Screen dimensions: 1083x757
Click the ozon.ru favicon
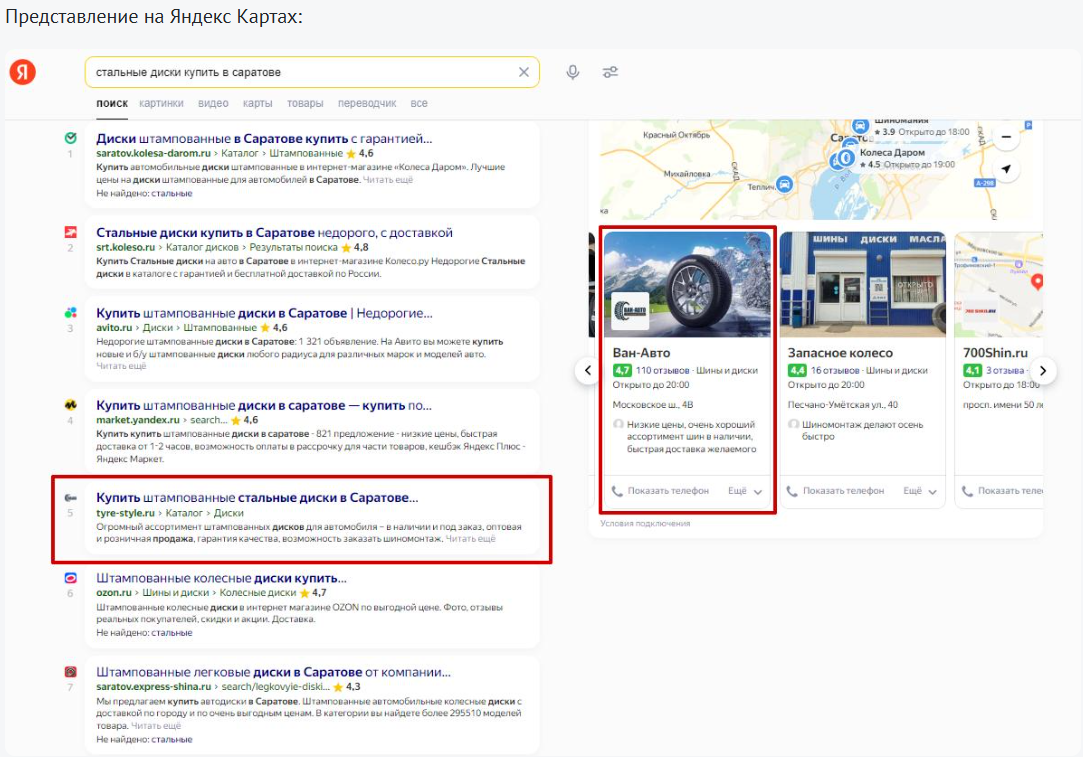tap(70, 578)
